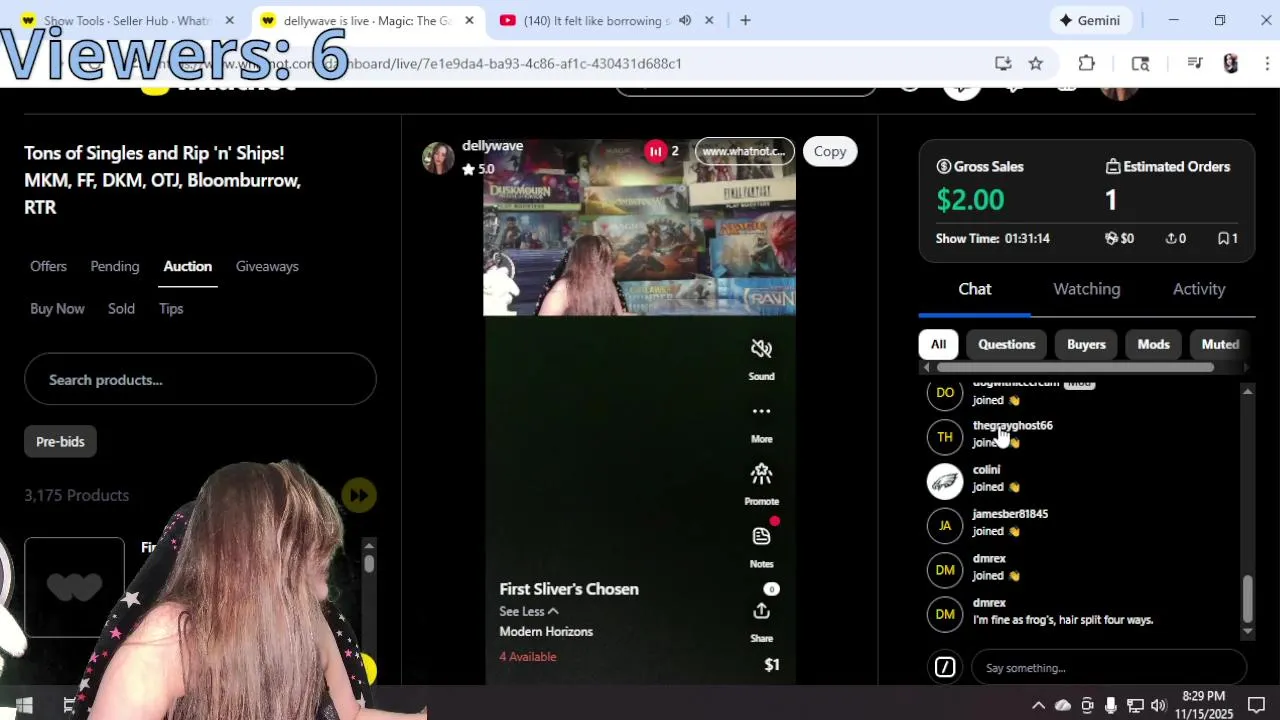This screenshot has height=720, width=1280.
Task: Open the Pending tab
Action: click(114, 266)
